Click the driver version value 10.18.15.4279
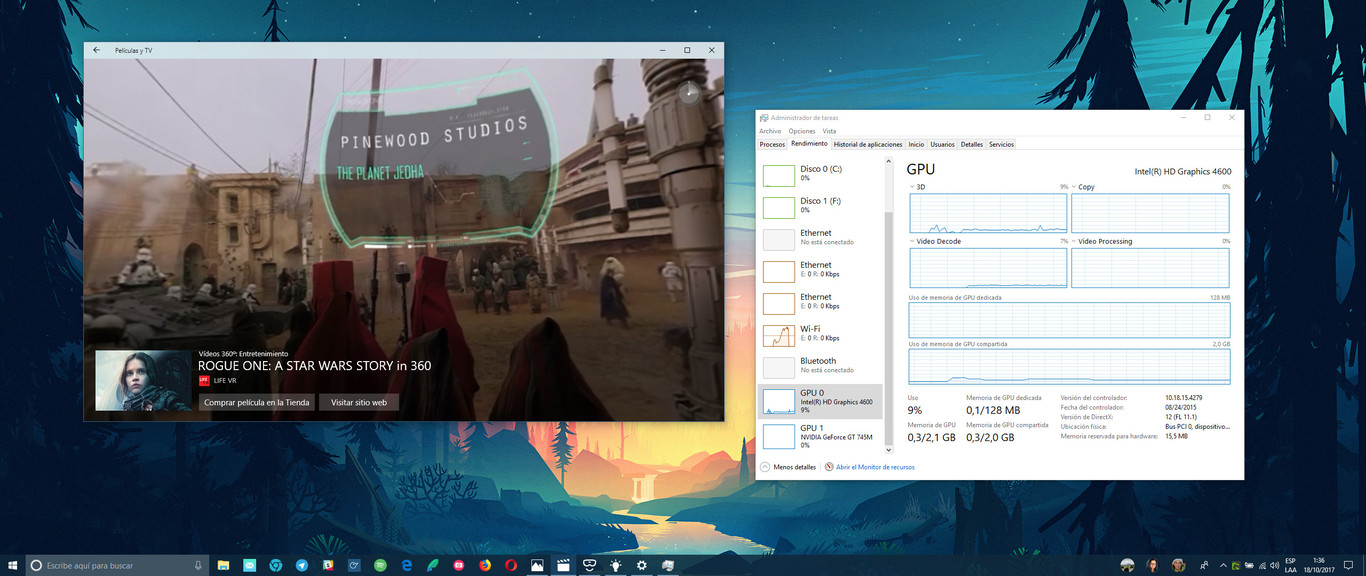 (x=1184, y=398)
